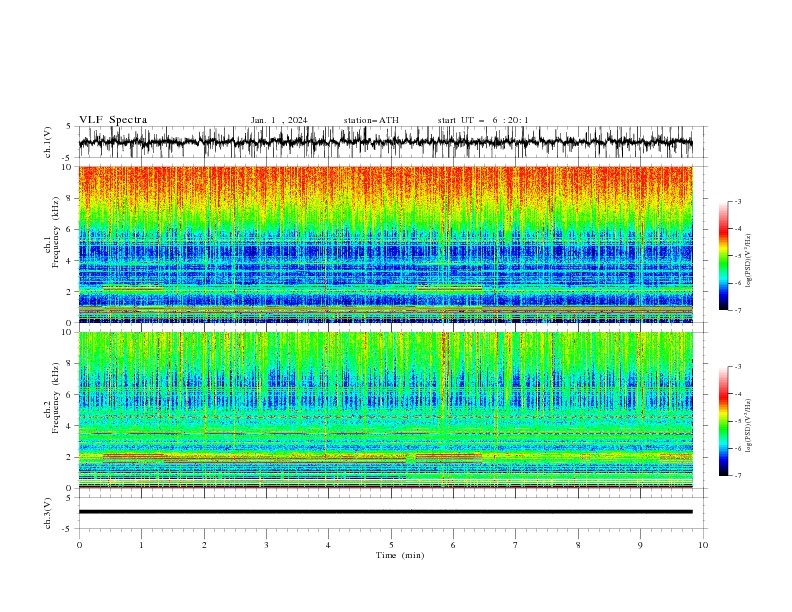The width and height of the screenshot is (792, 612).
Task: Click the "-3" label on ch.2 color bar
Action: (738, 367)
